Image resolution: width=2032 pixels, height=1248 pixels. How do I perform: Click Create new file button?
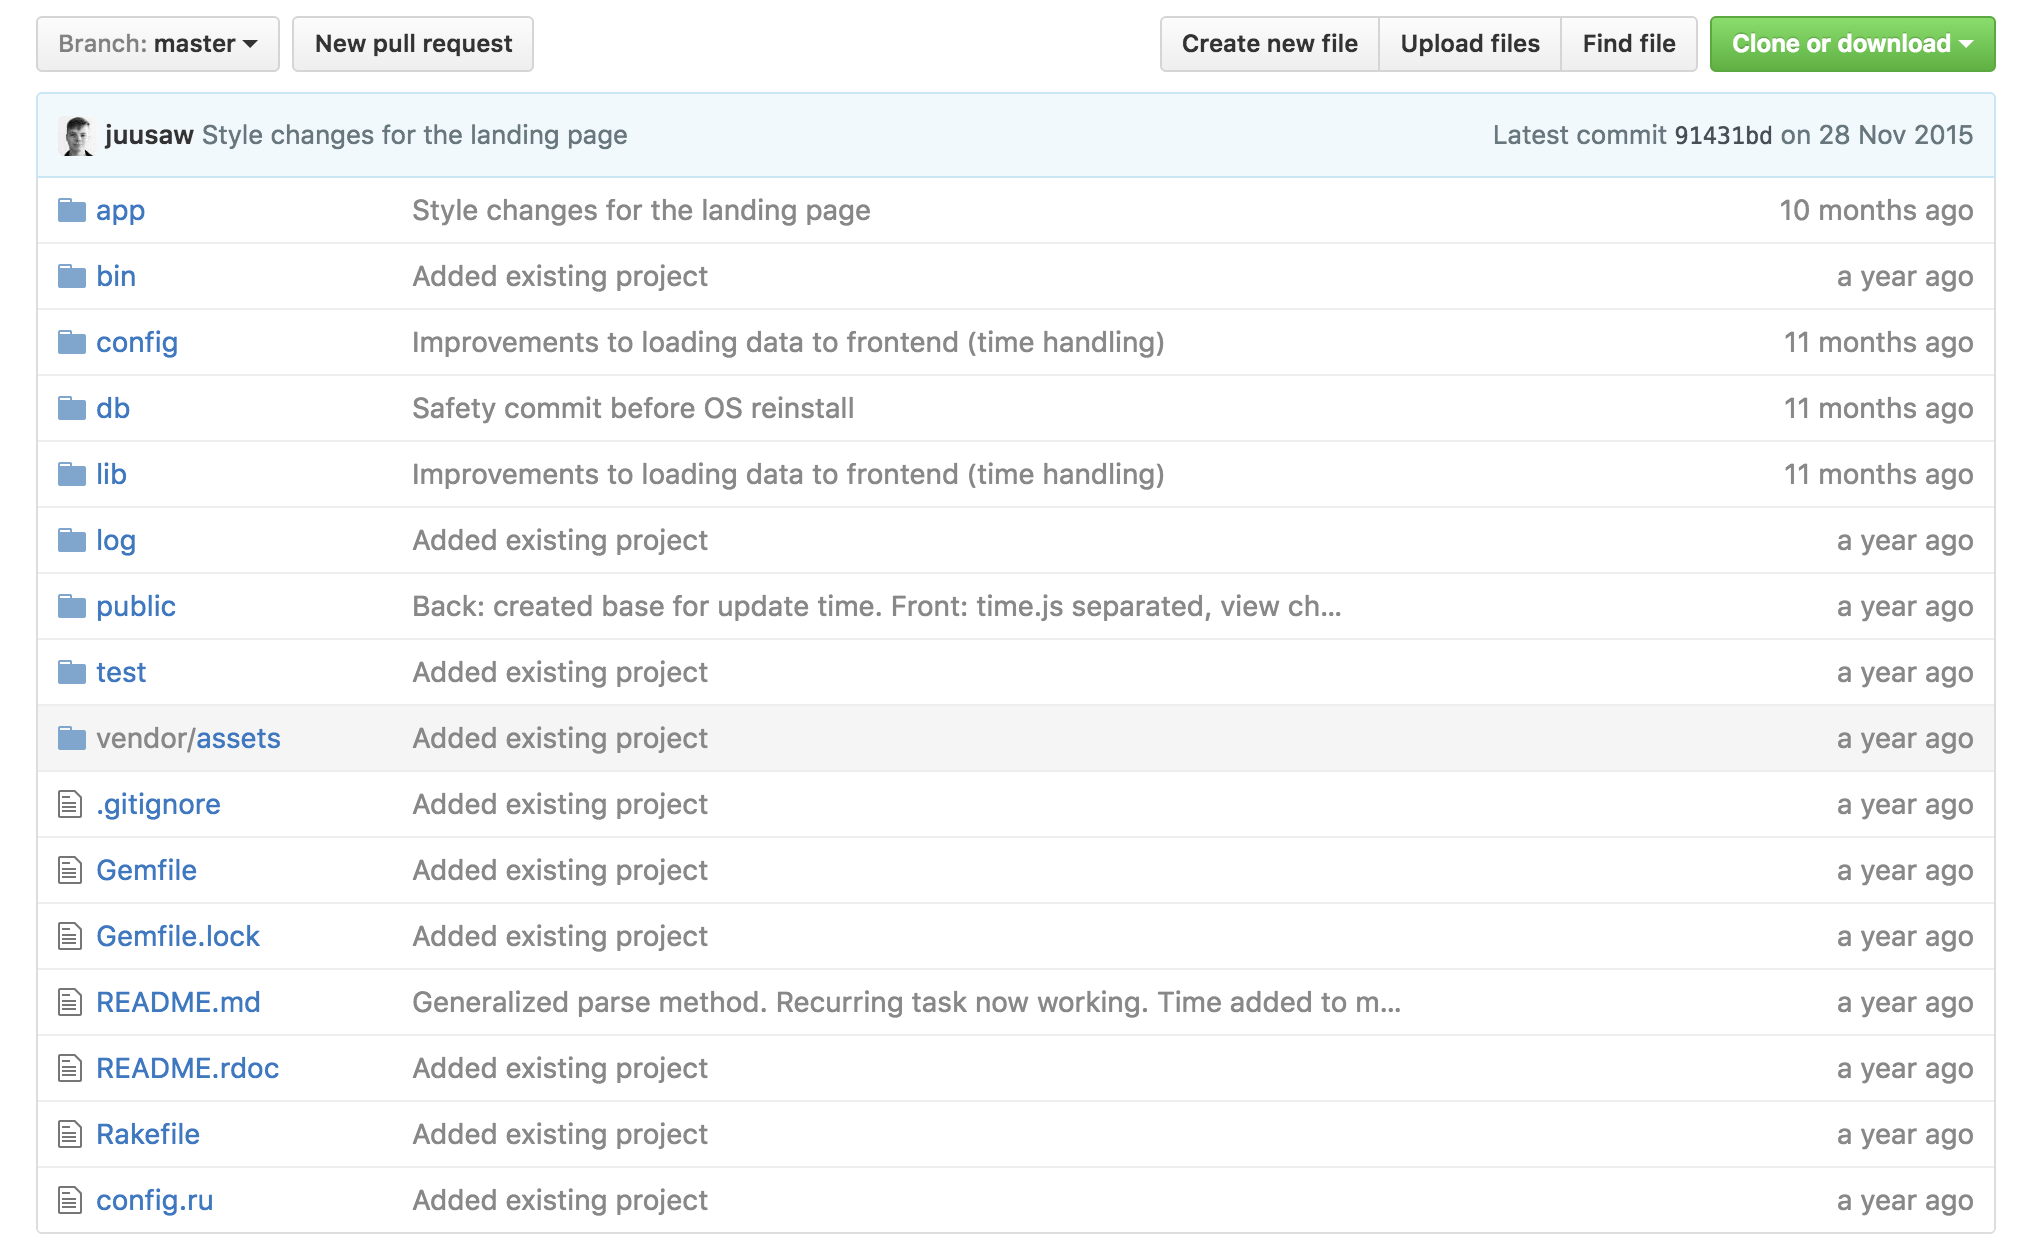(x=1269, y=44)
